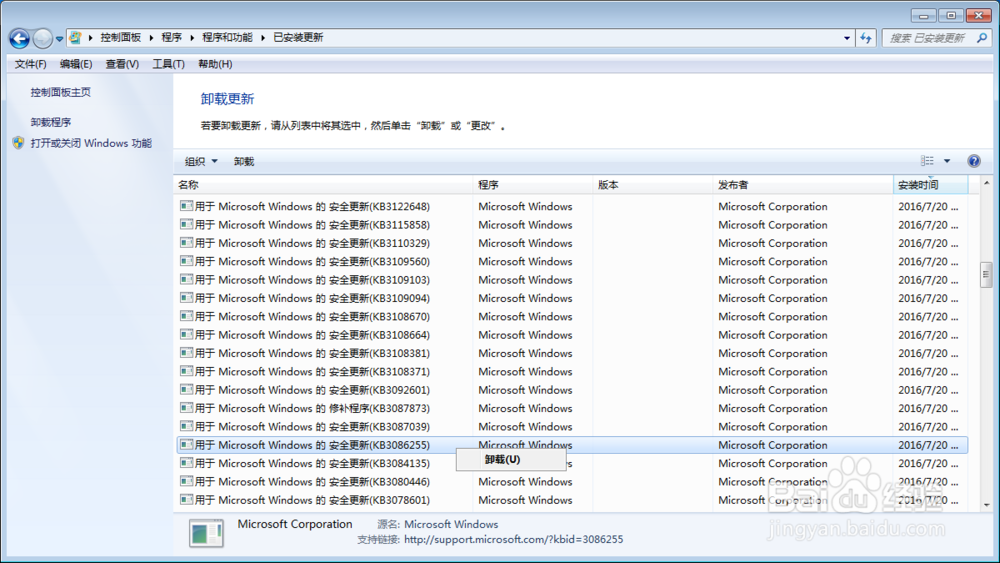Viewport: 1000px width, 563px height.
Task: Expand the view options dropdown arrow
Action: [x=947, y=161]
